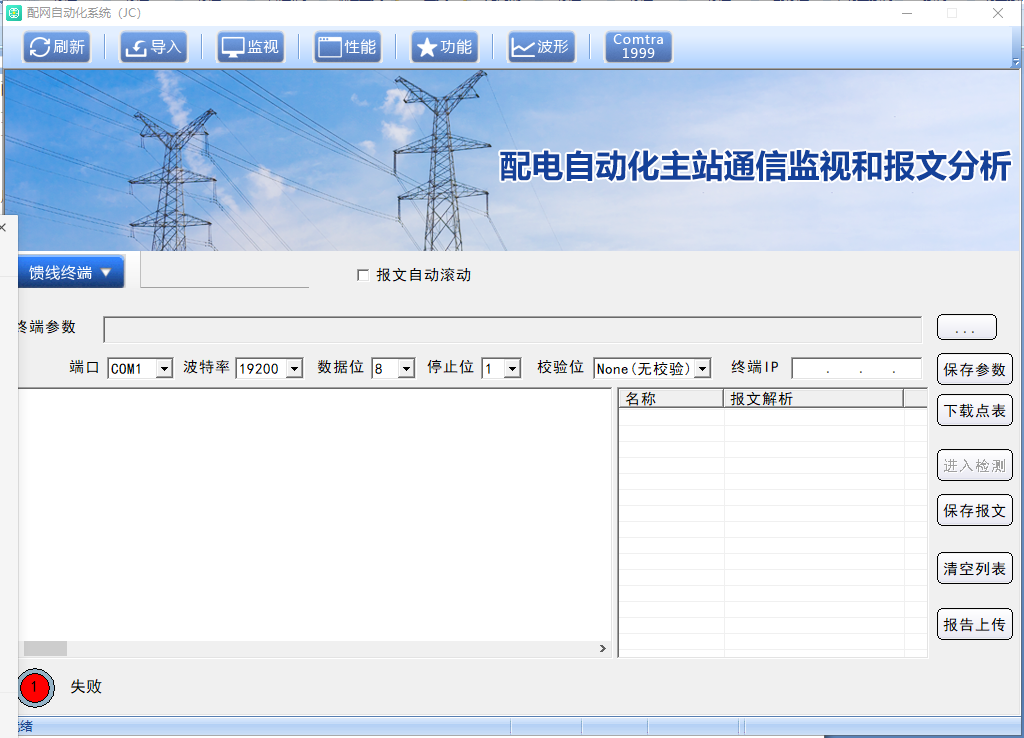Click the 保存参数 button
This screenshot has height=738, width=1024.
coord(974,369)
